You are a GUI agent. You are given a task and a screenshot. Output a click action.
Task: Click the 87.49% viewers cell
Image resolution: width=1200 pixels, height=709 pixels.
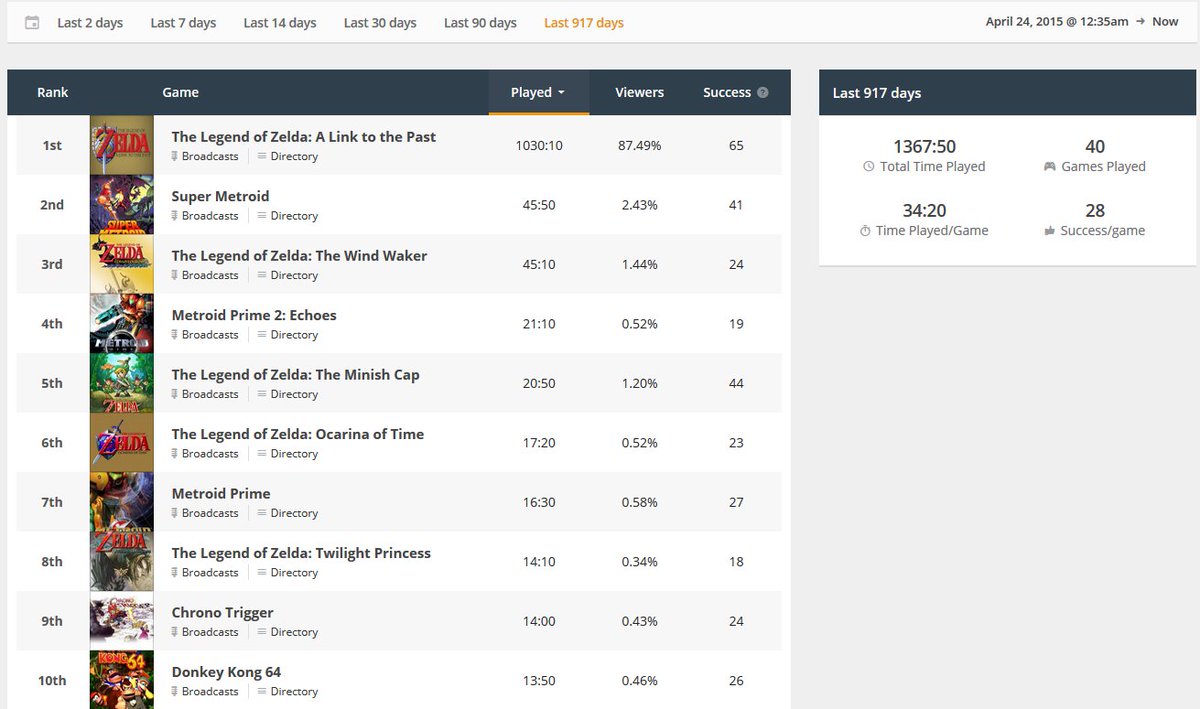(x=639, y=146)
